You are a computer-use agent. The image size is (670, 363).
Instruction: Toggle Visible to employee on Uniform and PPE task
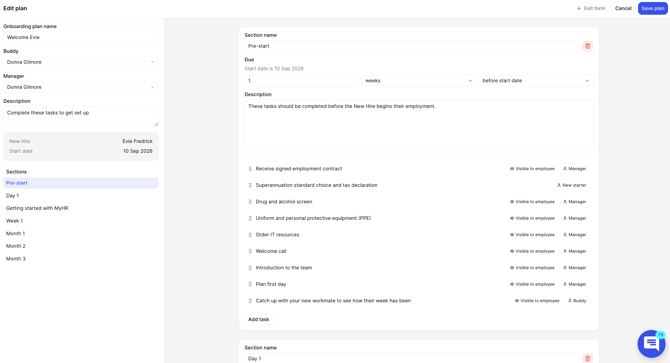coord(532,218)
